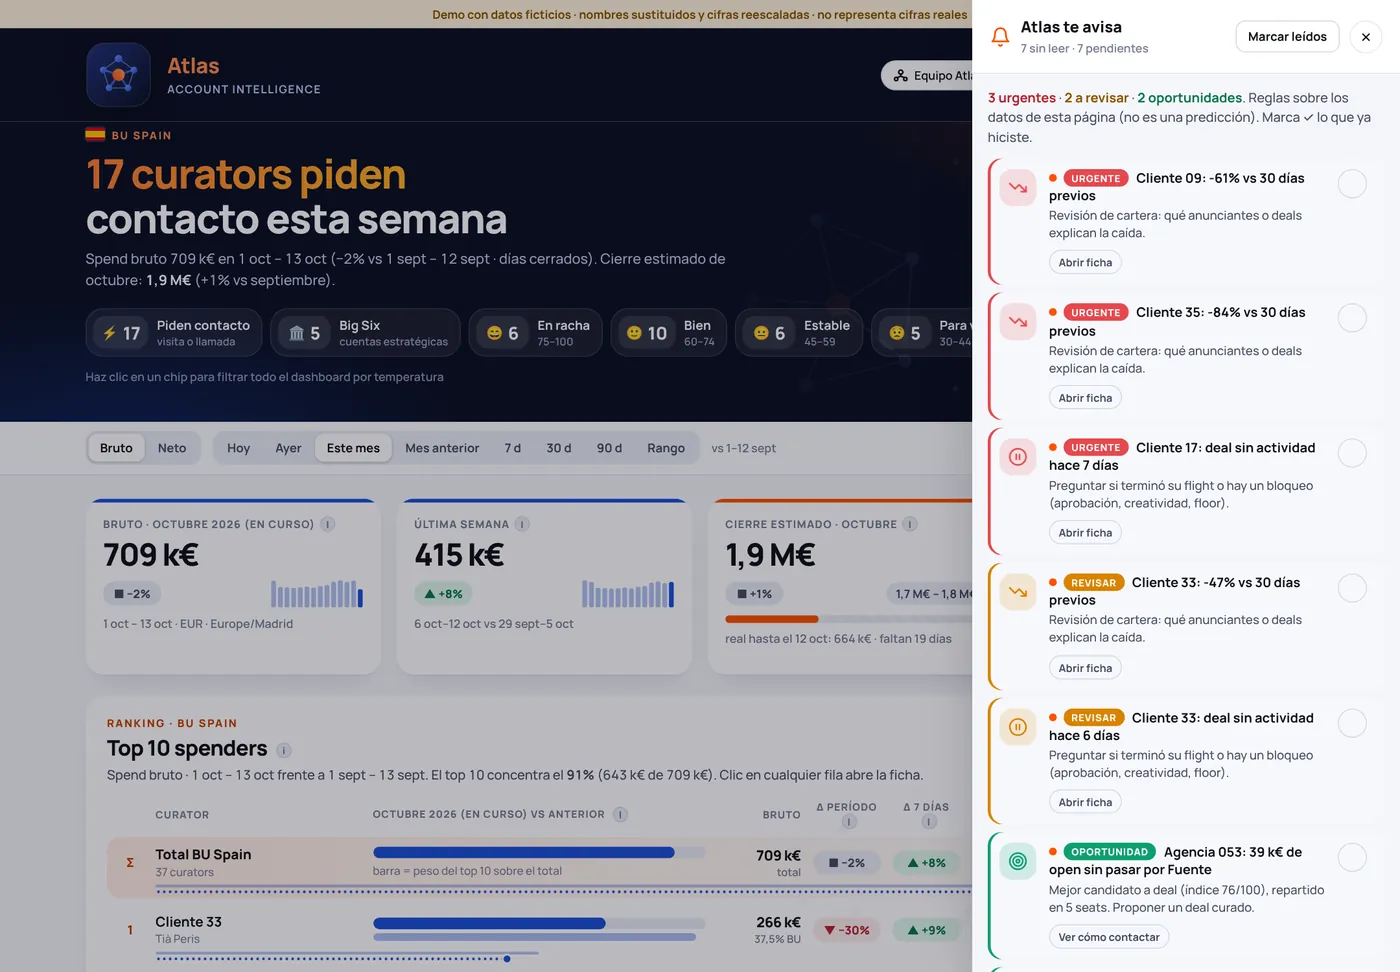Click the Atlas network logo icon
The image size is (1400, 972).
[118, 75]
